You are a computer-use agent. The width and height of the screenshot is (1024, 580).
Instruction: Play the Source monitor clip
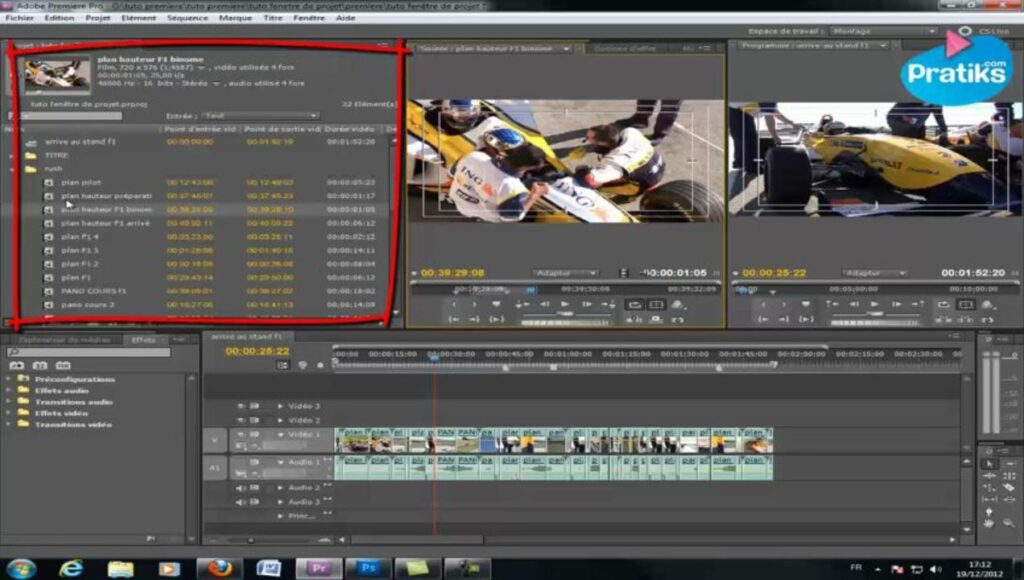point(565,304)
